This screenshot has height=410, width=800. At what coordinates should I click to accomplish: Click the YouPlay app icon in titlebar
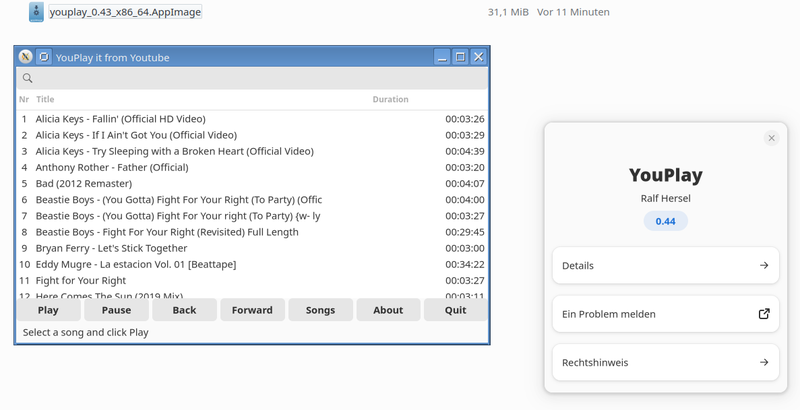point(44,57)
